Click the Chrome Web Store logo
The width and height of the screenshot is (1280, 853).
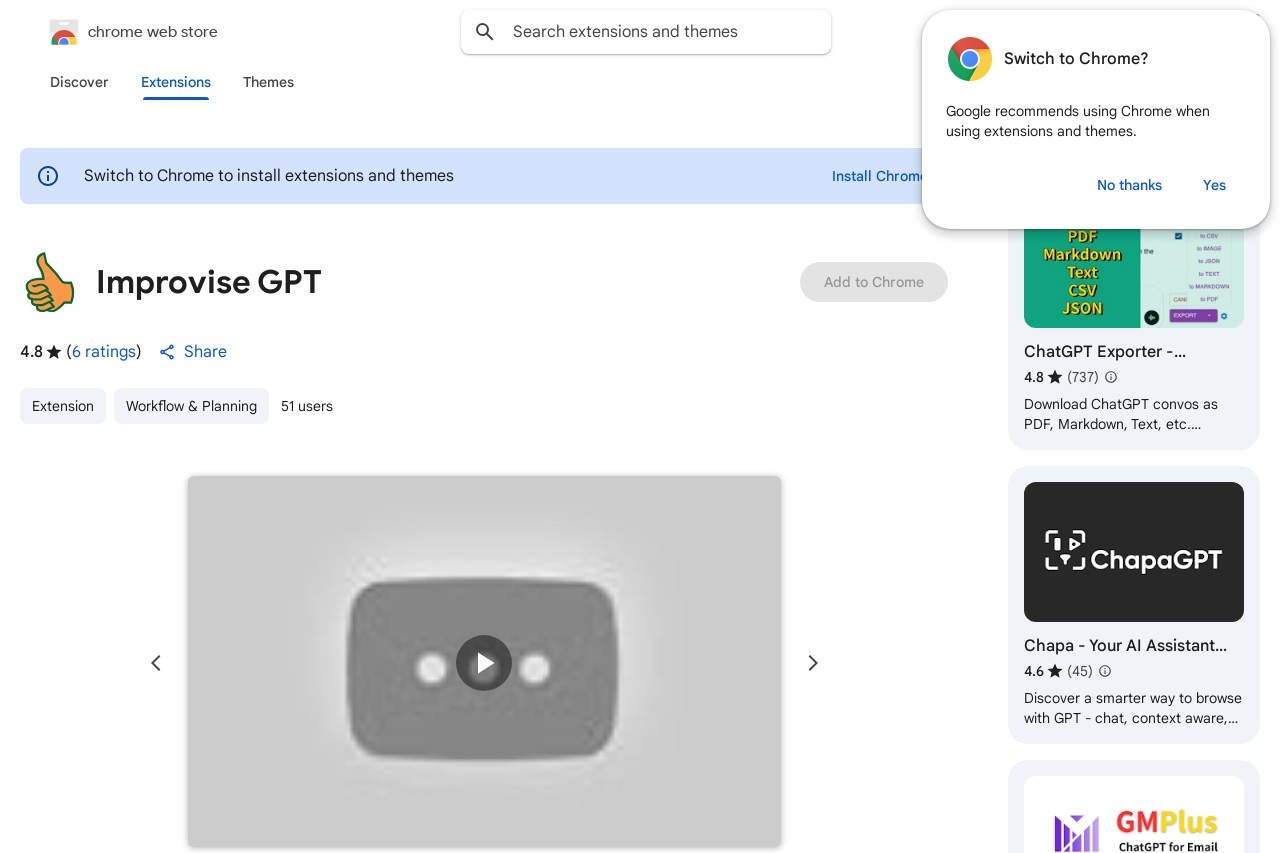[64, 32]
